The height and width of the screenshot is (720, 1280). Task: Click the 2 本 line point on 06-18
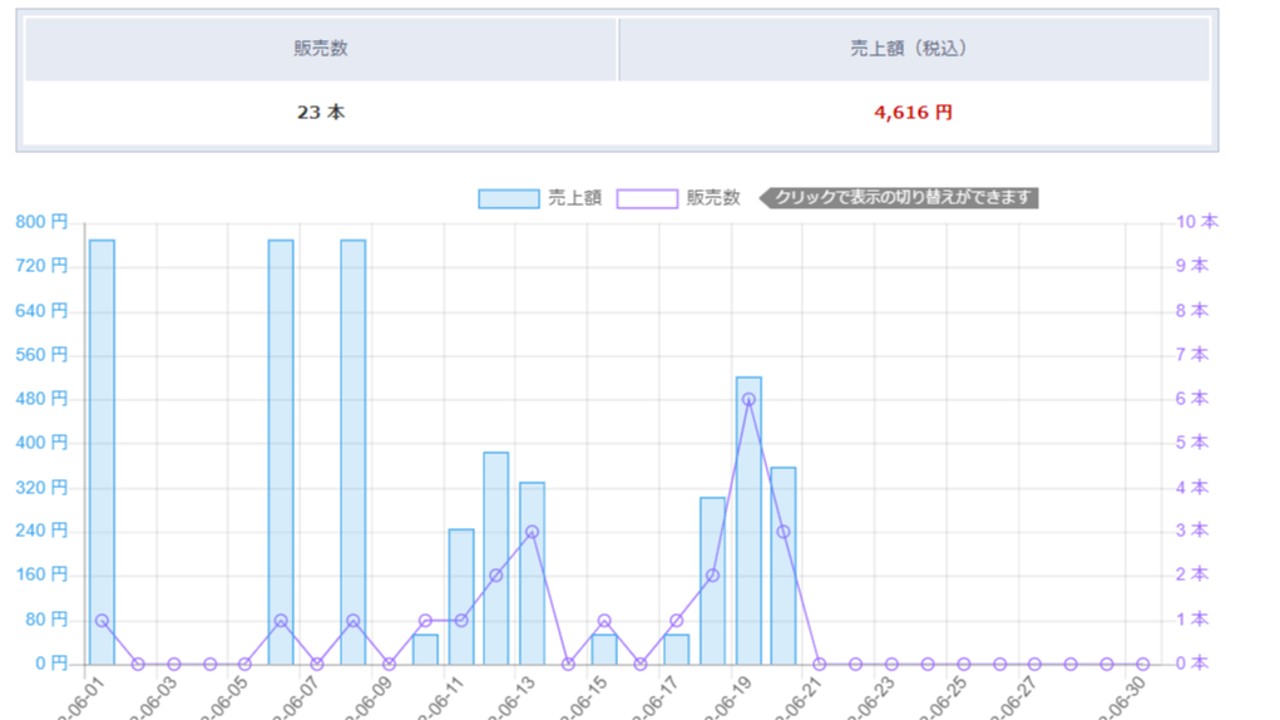[712, 576]
